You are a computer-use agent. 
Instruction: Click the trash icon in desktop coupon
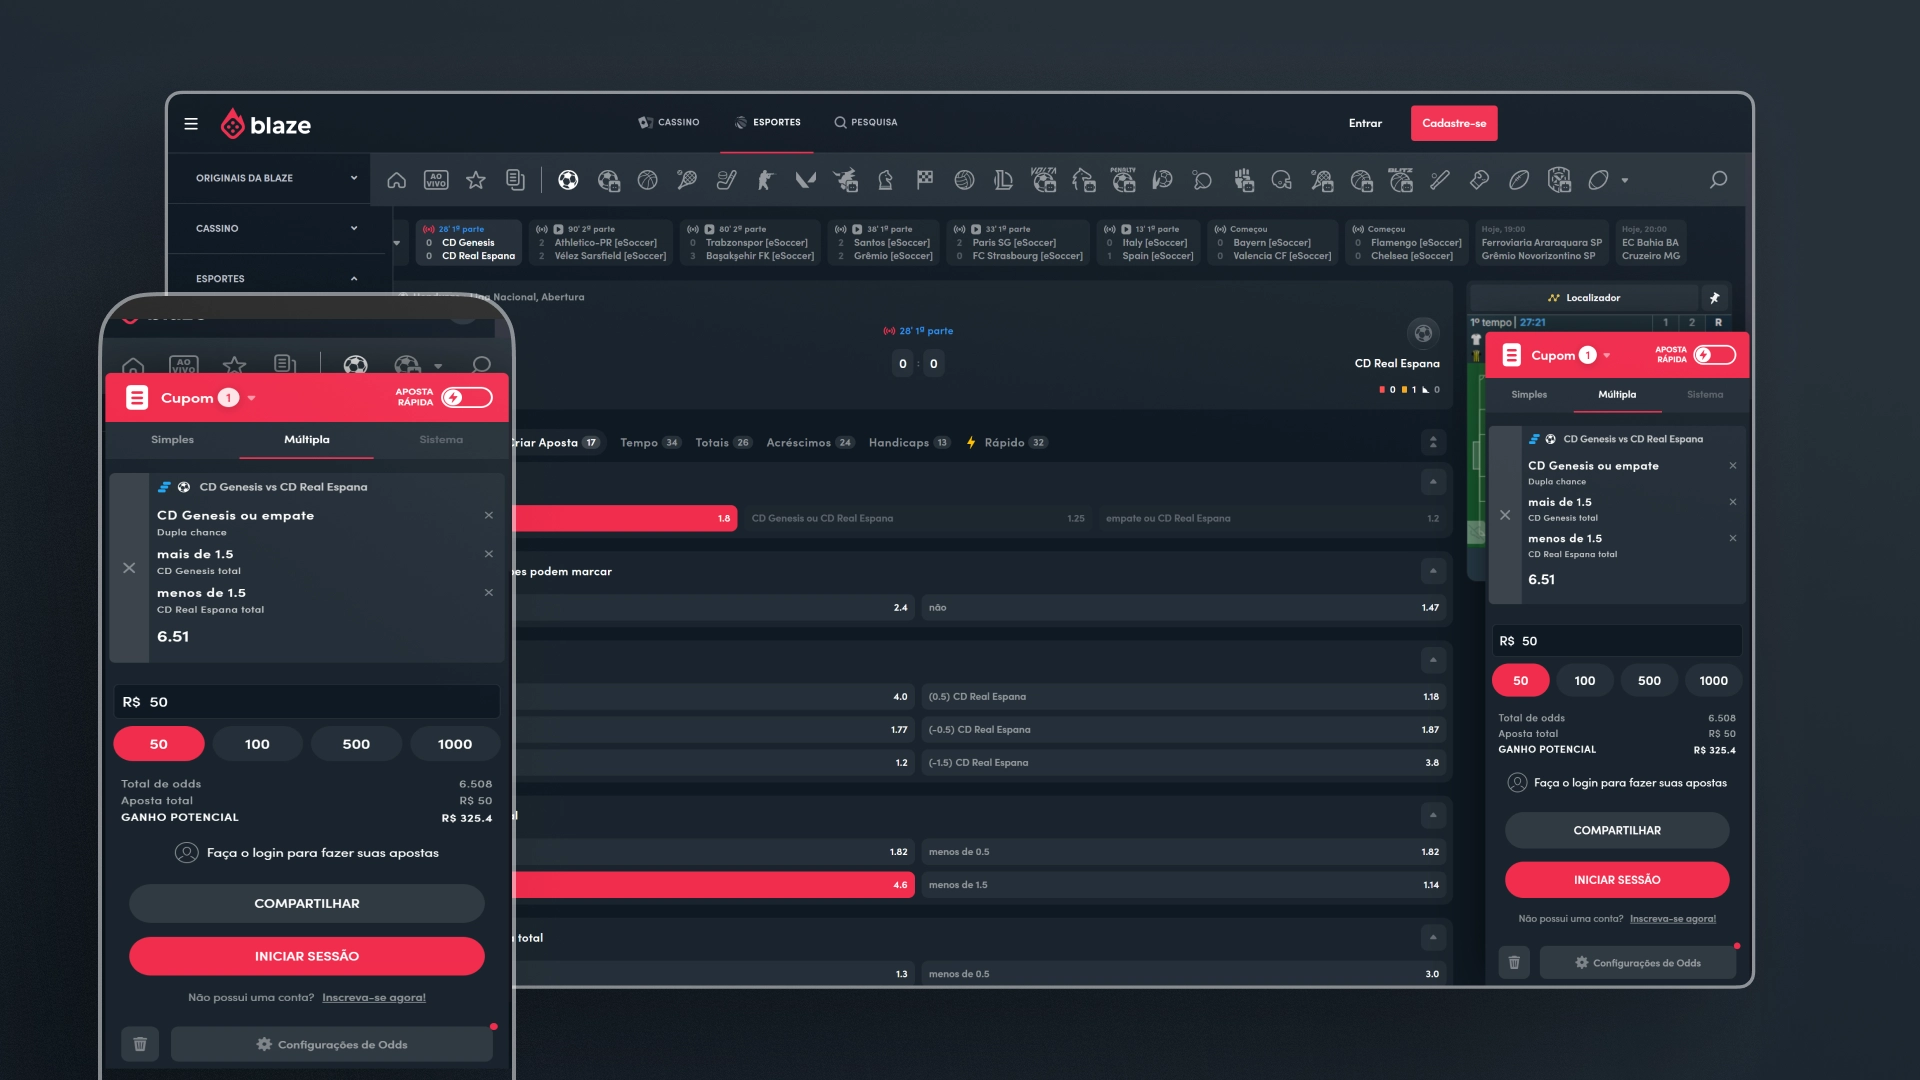[x=1514, y=962]
